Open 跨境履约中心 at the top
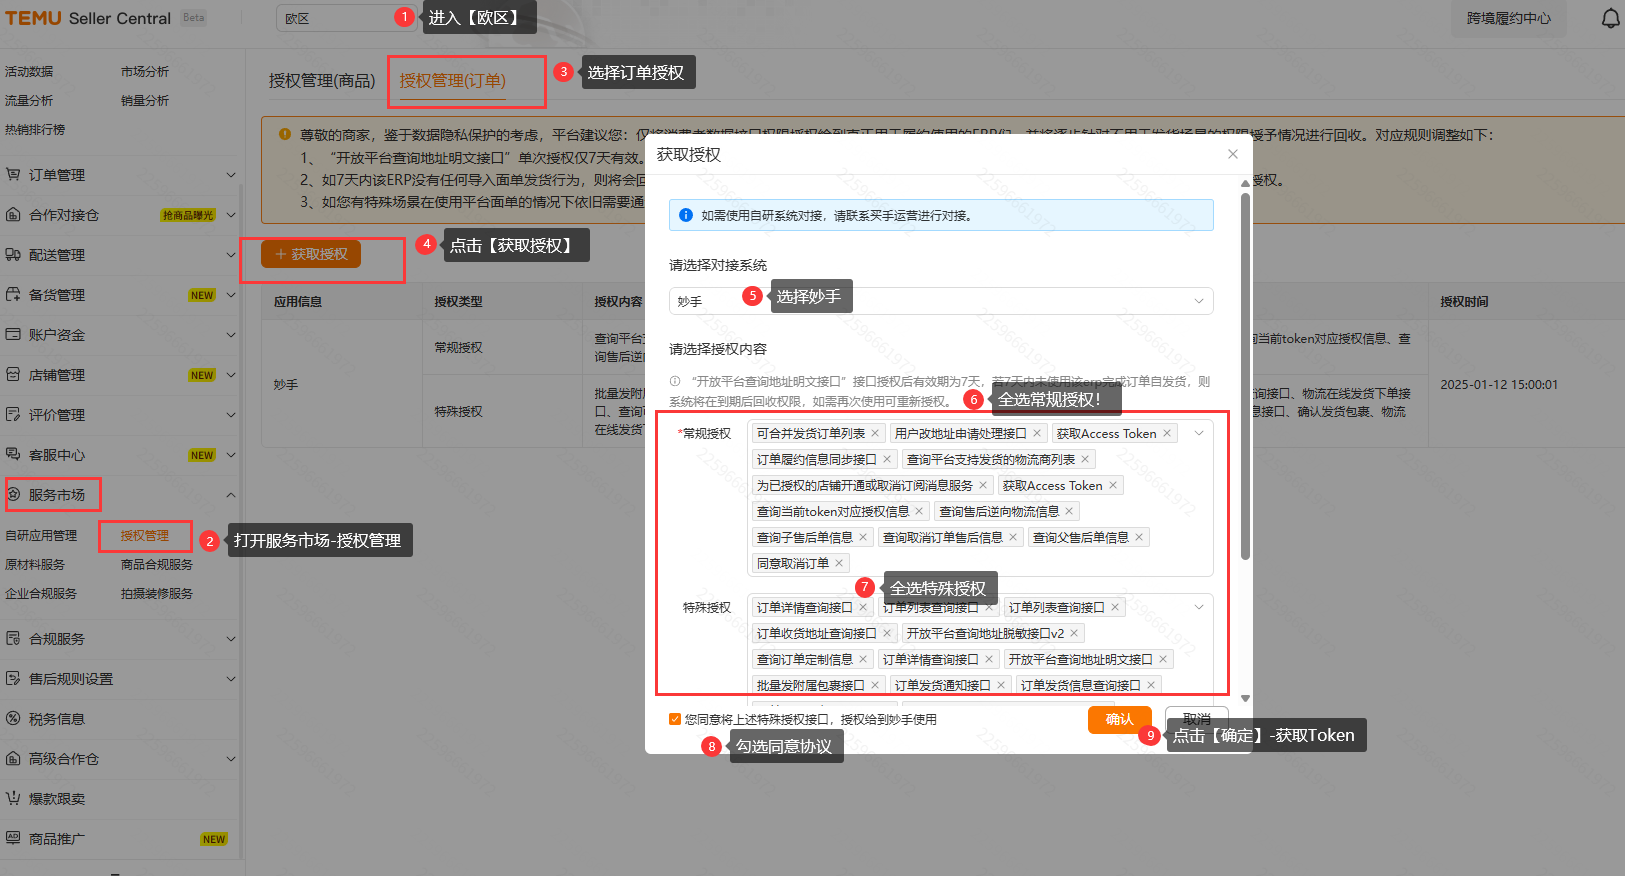This screenshot has height=876, width=1625. (1509, 18)
